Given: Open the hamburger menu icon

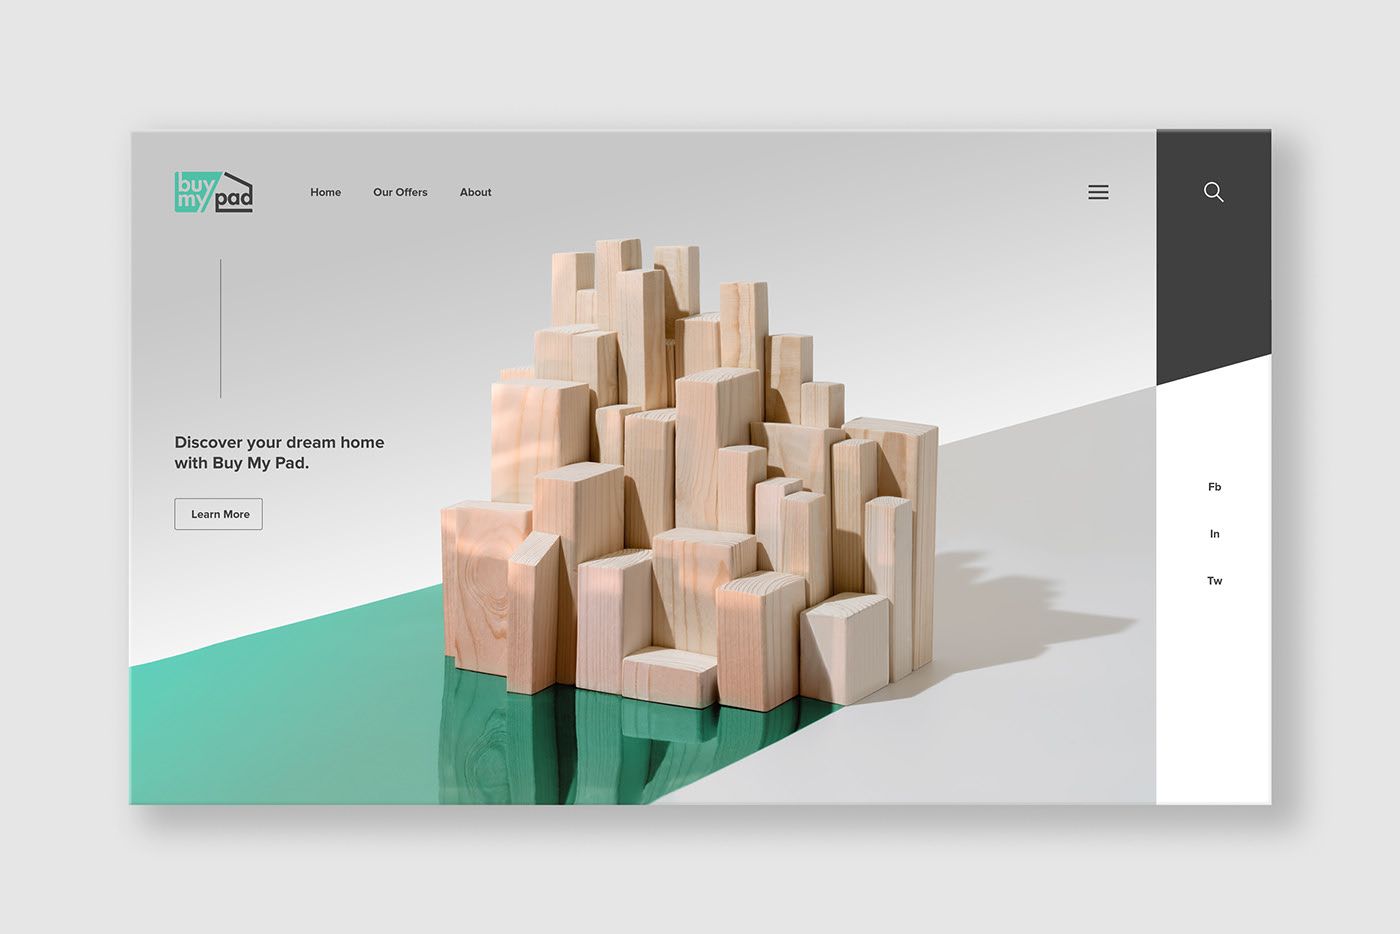Looking at the screenshot, I should [x=1098, y=192].
